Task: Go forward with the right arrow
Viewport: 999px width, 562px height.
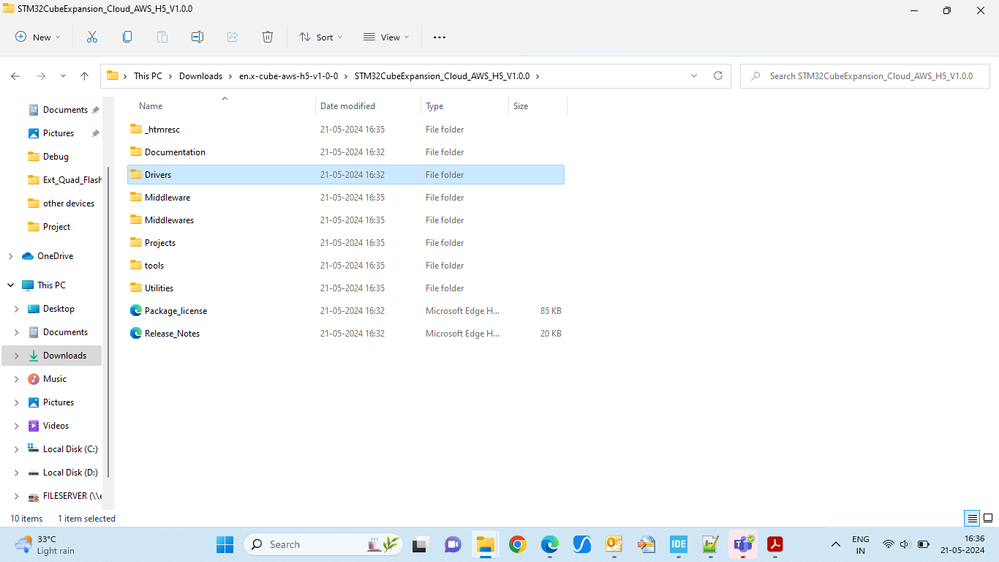Action: click(41, 76)
